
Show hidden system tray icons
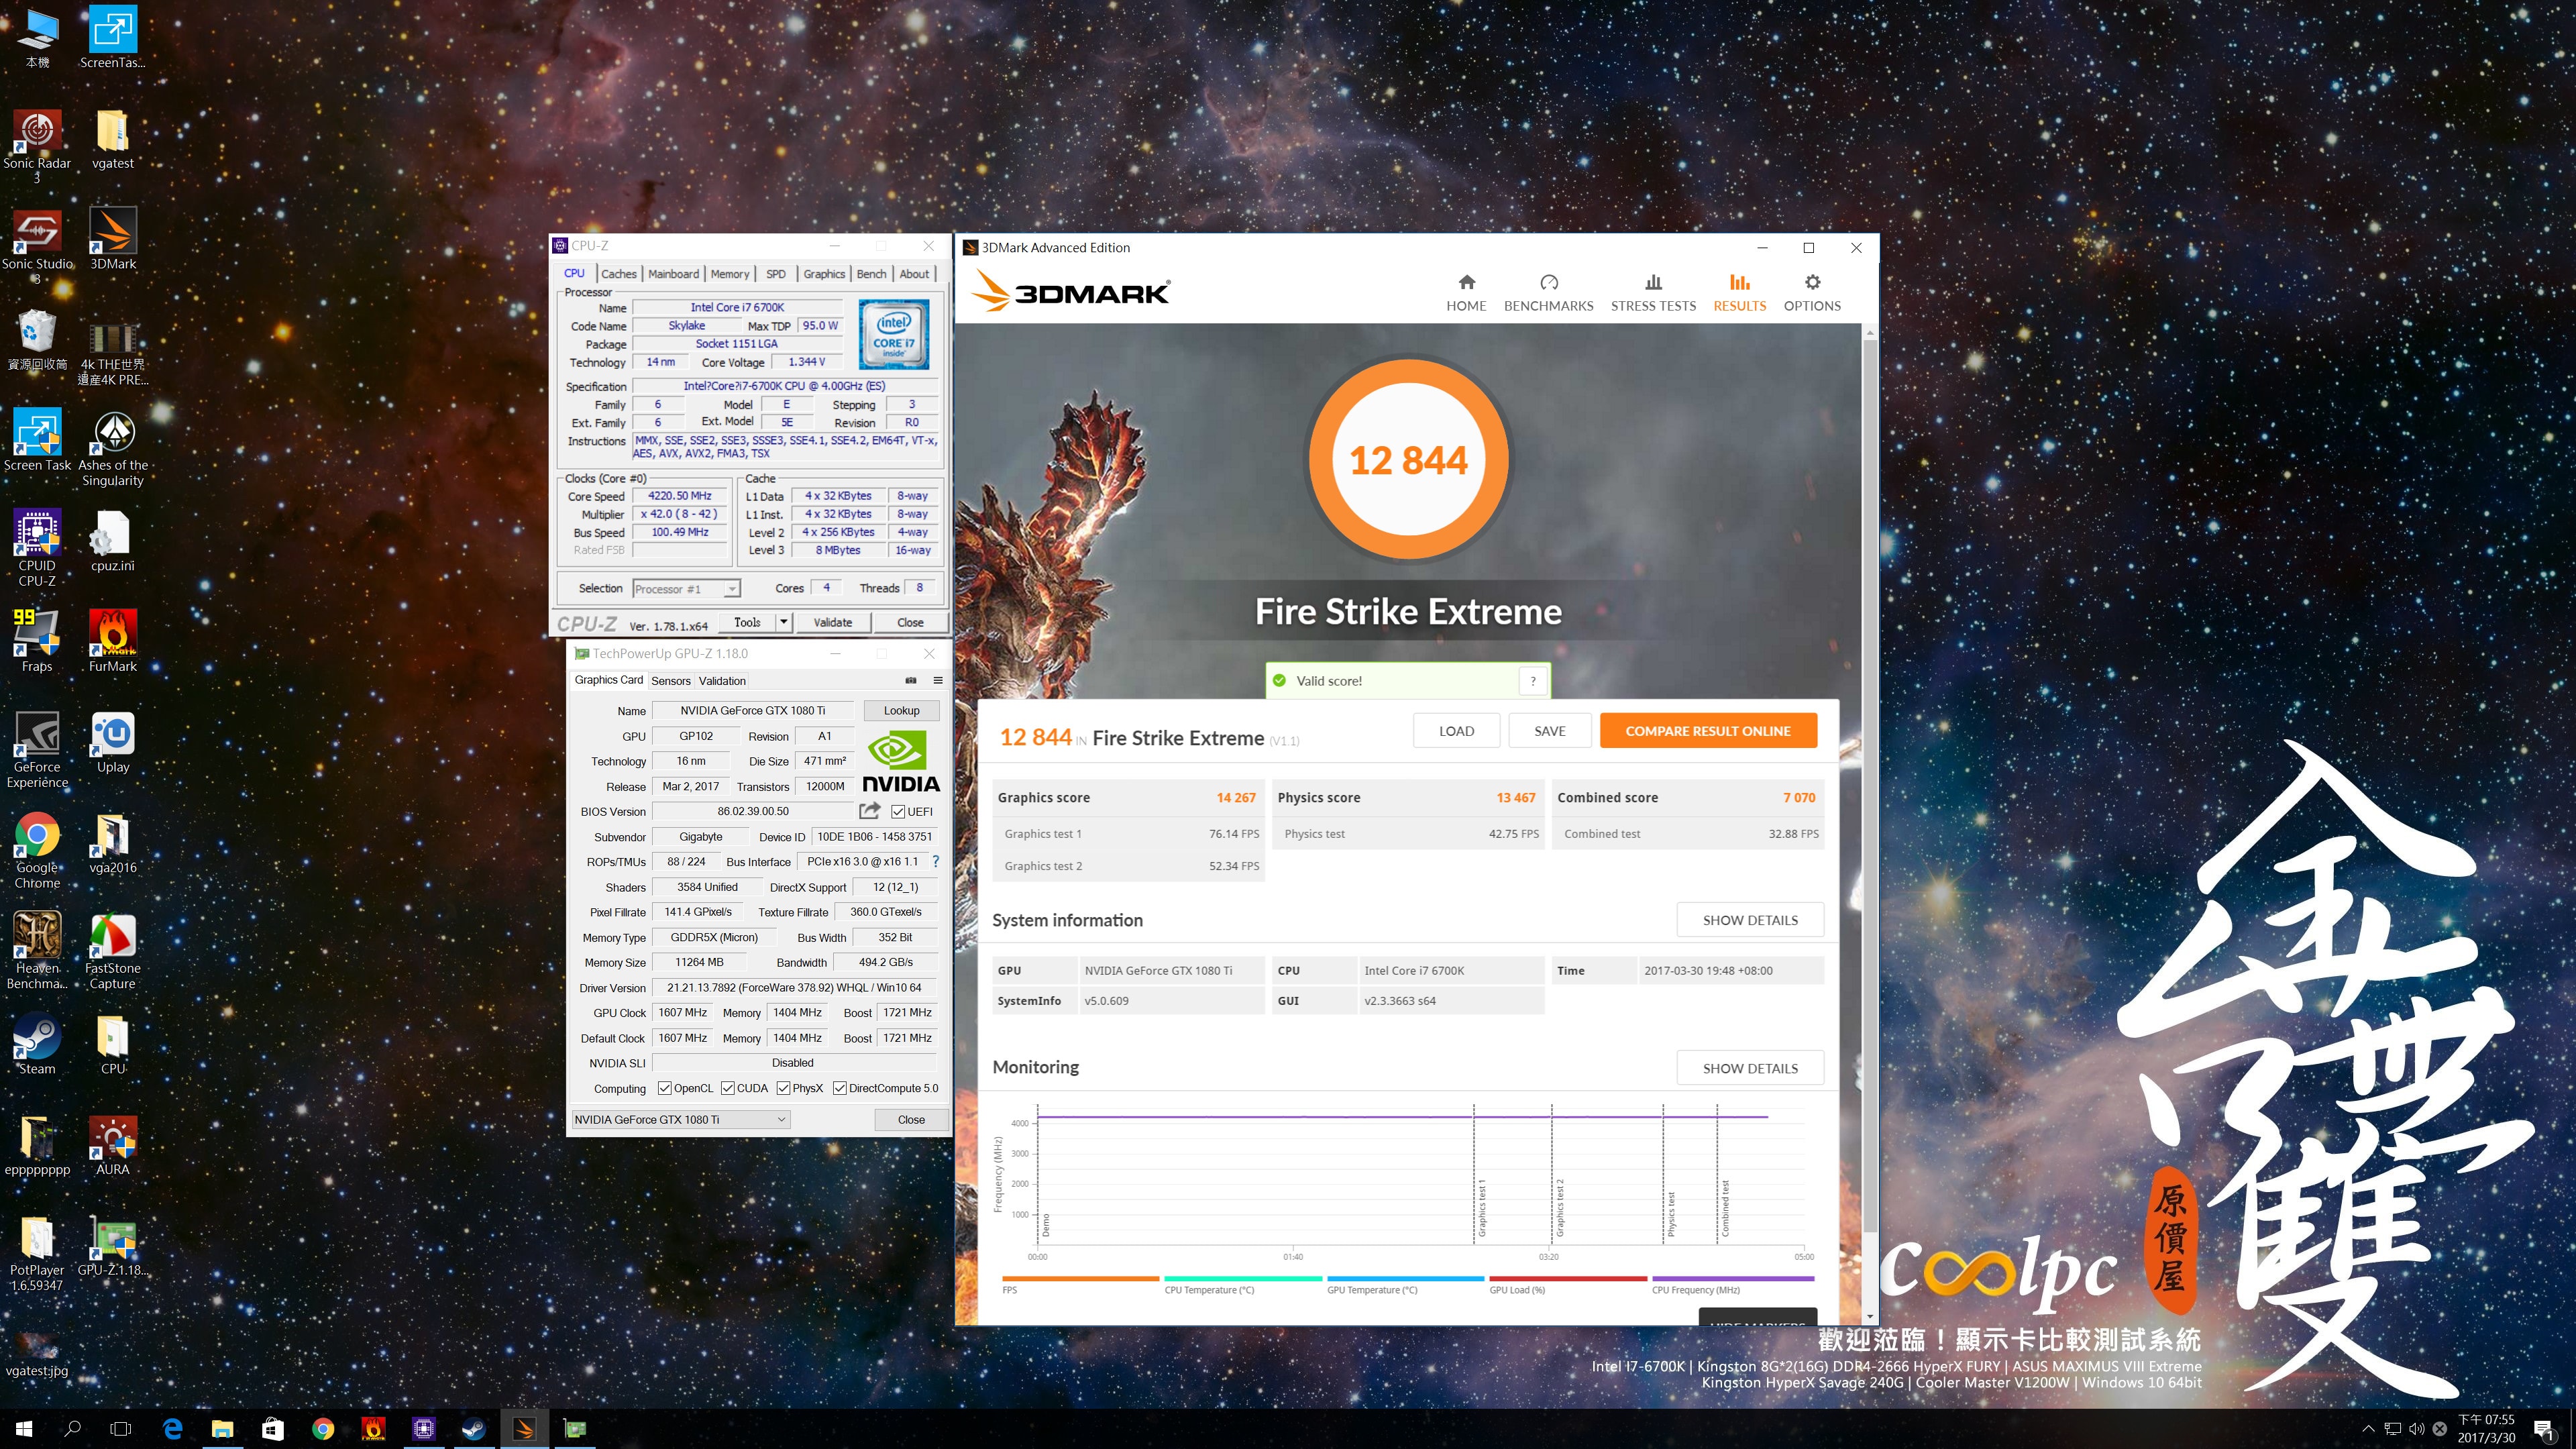2367,1429
